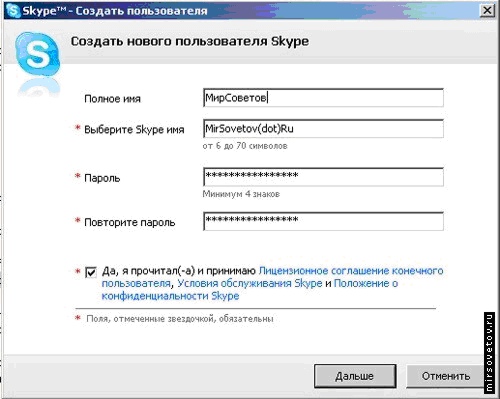Uncheck the license agreement acceptance checkbox

coord(91,272)
